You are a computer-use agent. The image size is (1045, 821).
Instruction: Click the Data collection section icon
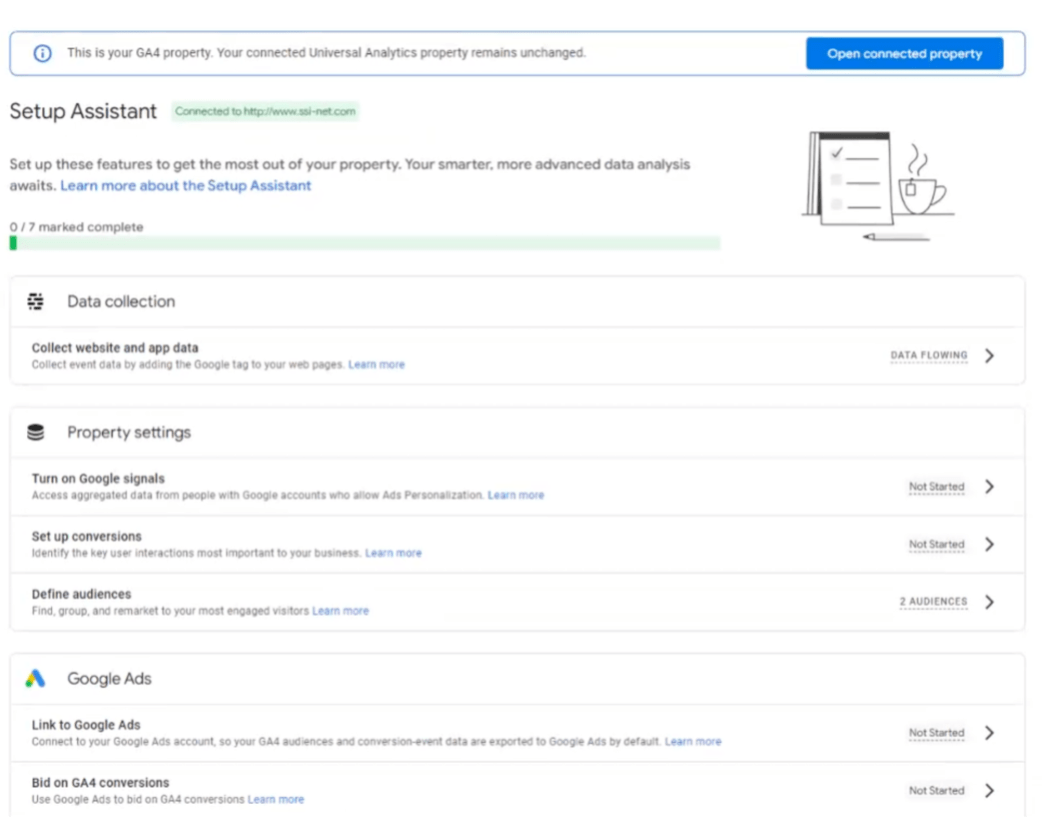coord(35,302)
